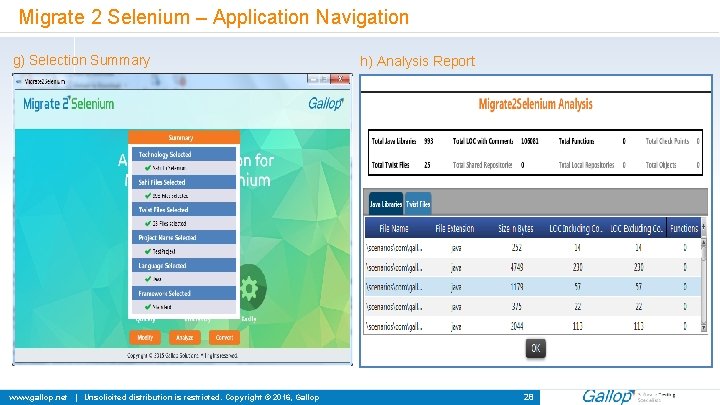The height and width of the screenshot is (405, 720).
Task: Click the Total Local Repositories label
Action: 586,165
